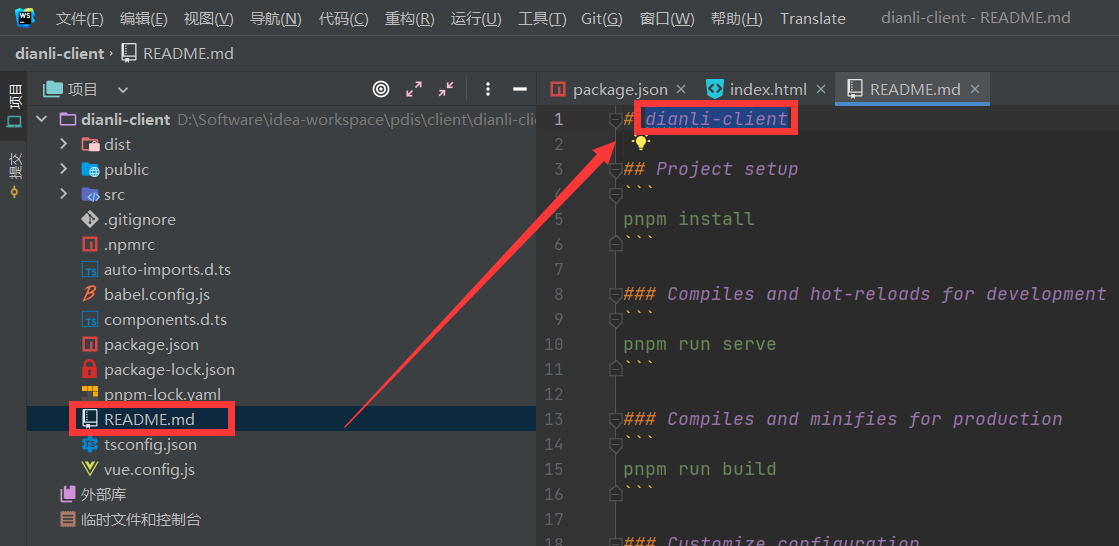Select package.json in project tree
1119x546 pixels.
[x=151, y=345]
